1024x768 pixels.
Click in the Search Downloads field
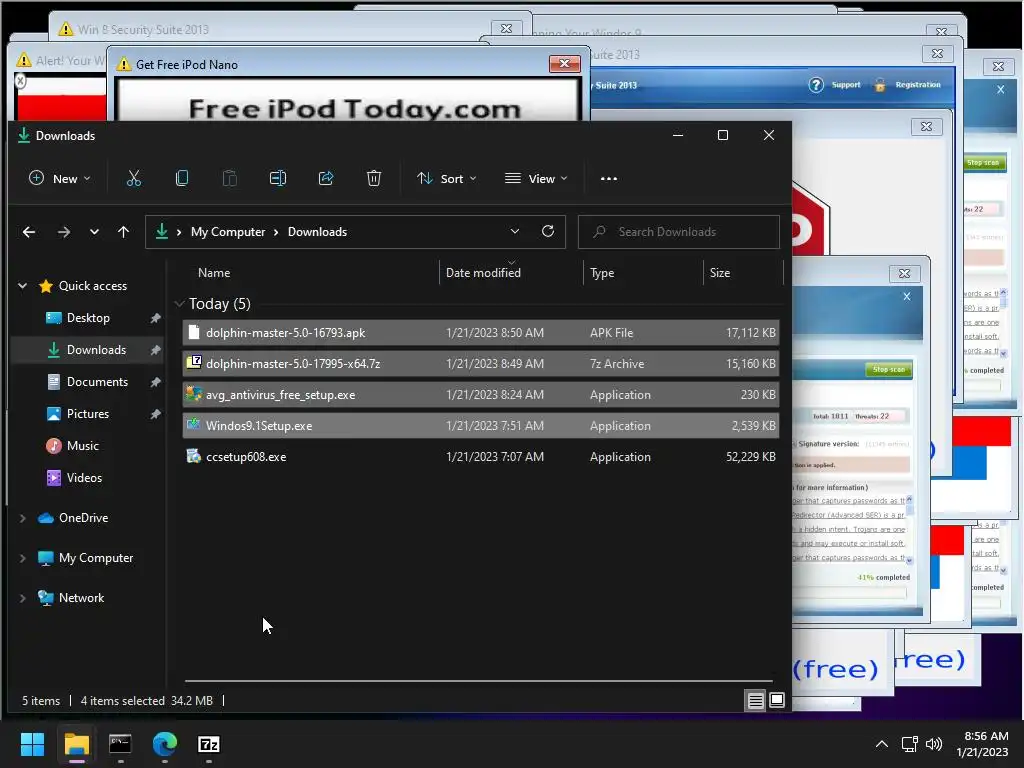[679, 232]
